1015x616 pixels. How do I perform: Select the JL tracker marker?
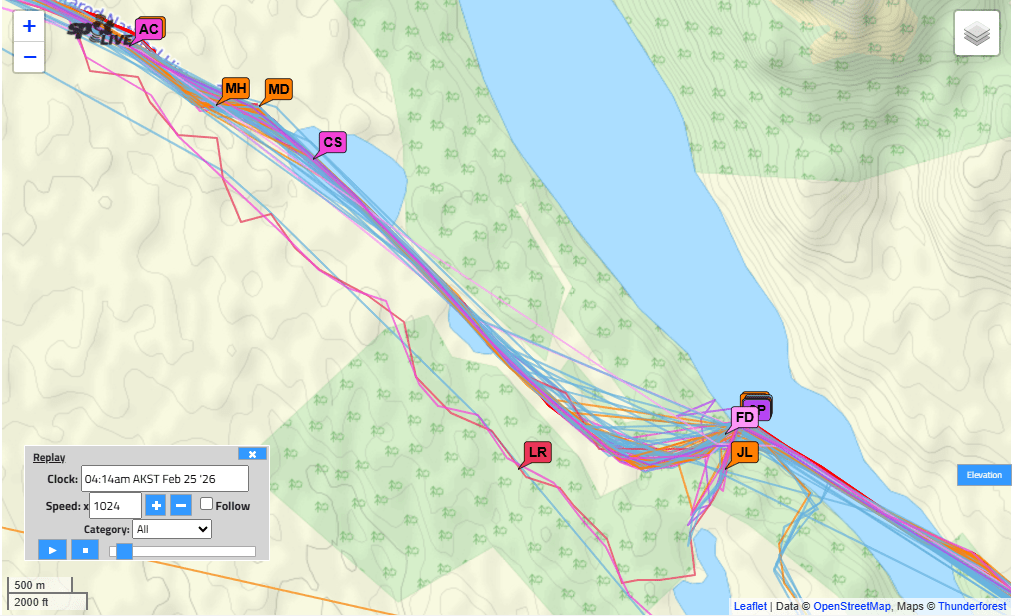(x=744, y=452)
